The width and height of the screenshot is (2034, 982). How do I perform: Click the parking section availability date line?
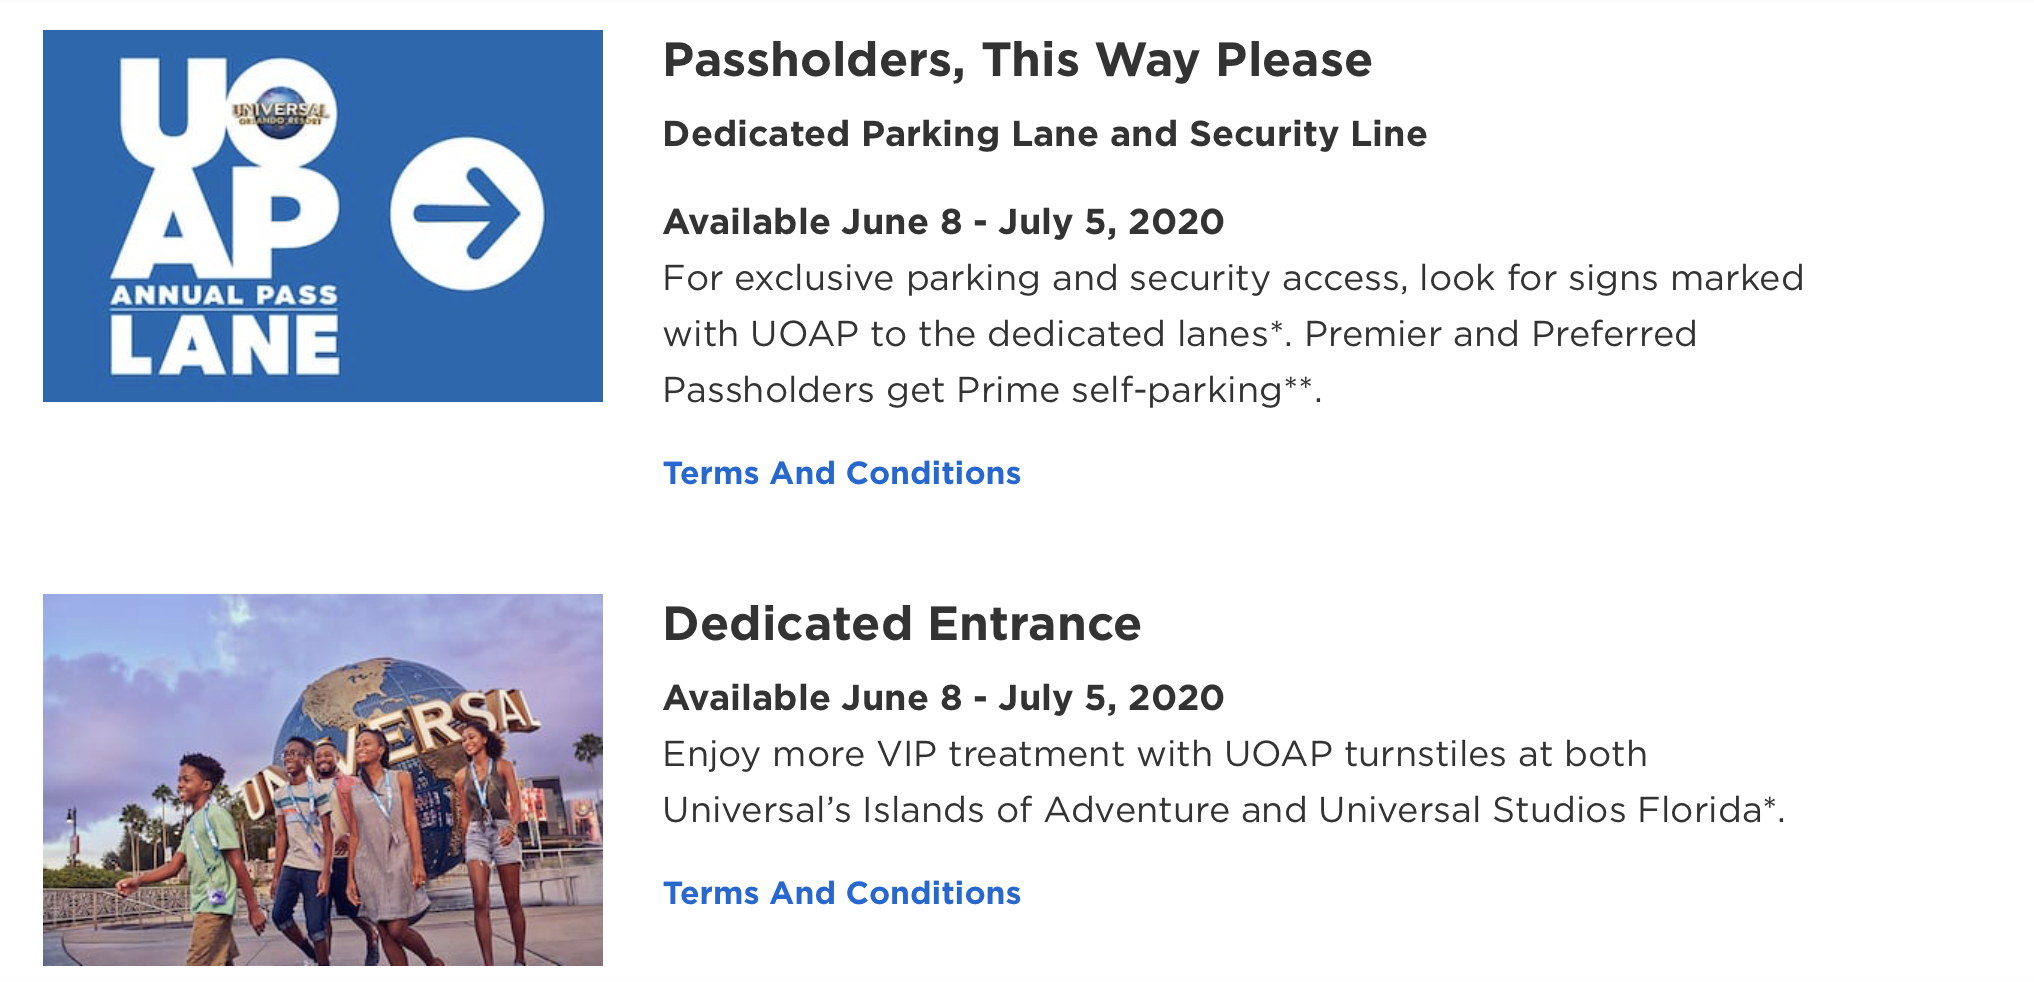[943, 222]
